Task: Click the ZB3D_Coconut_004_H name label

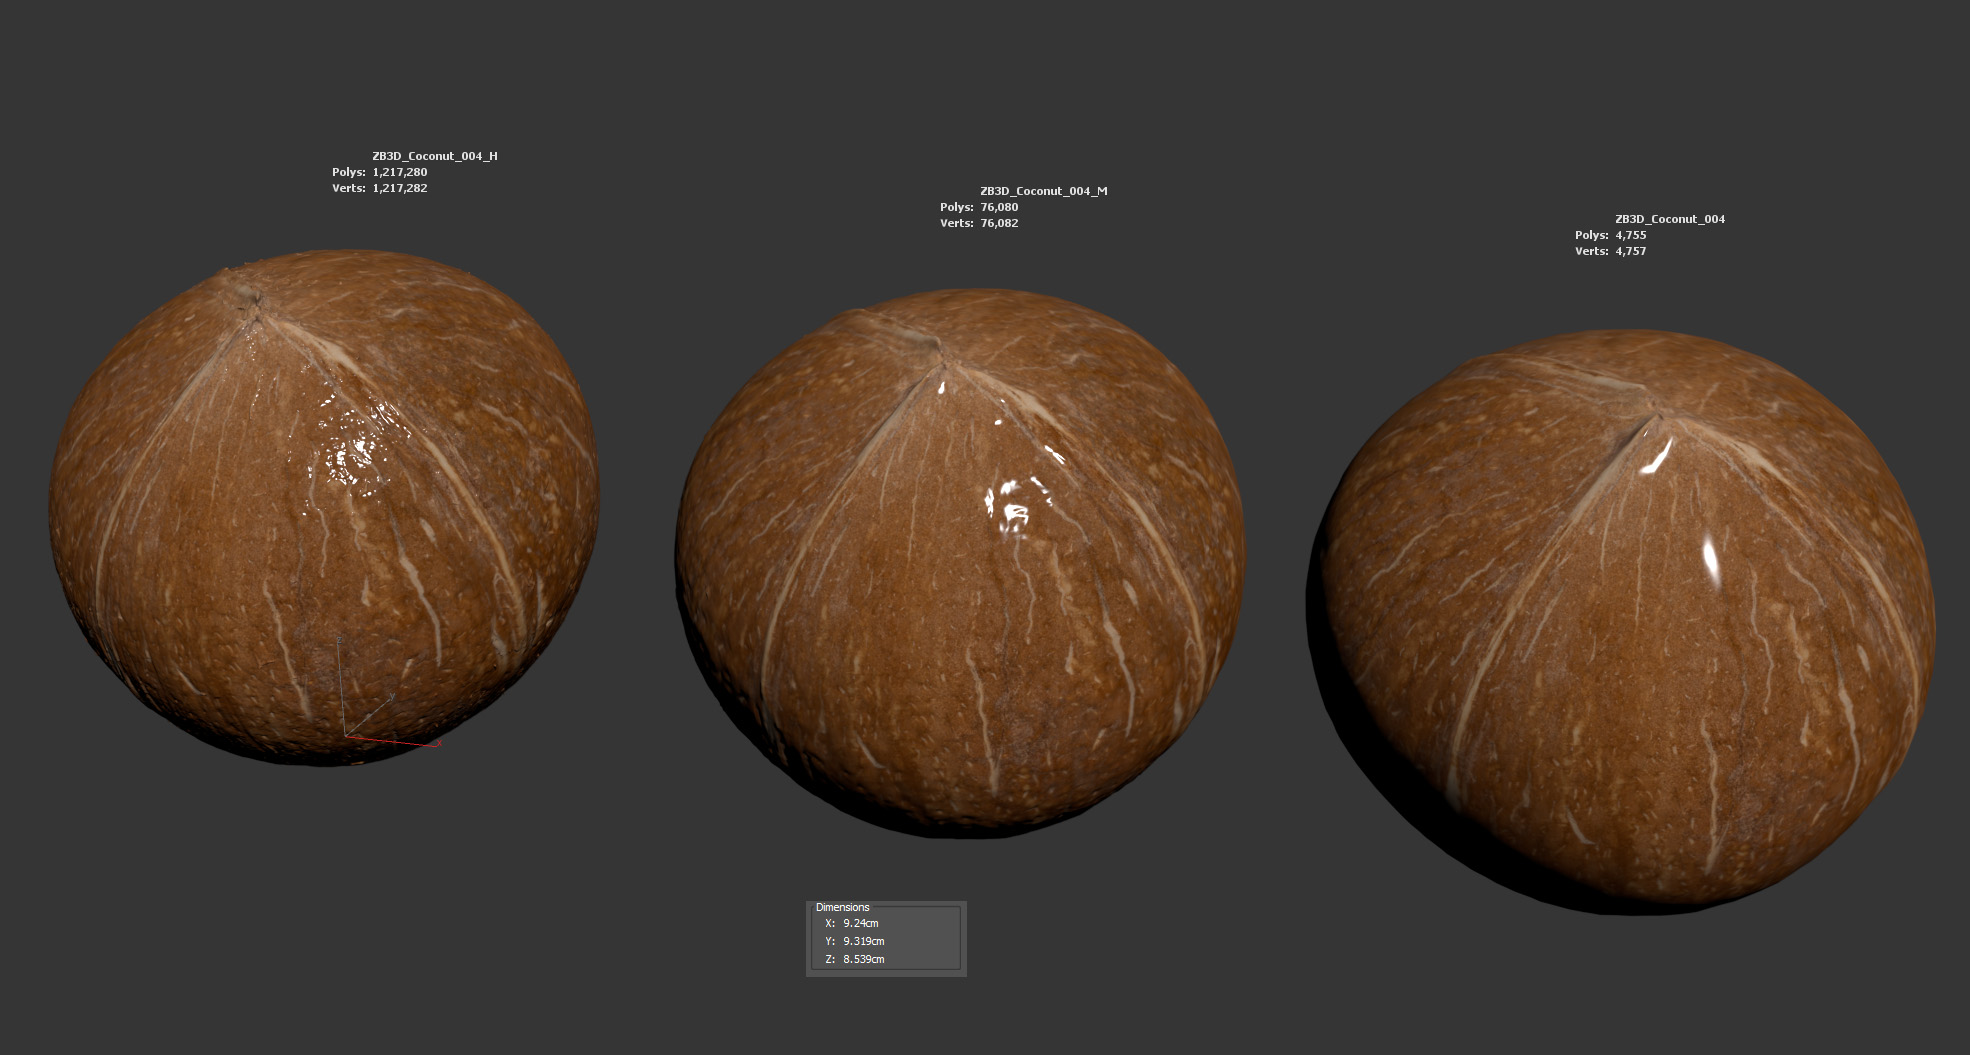Action: click(434, 156)
